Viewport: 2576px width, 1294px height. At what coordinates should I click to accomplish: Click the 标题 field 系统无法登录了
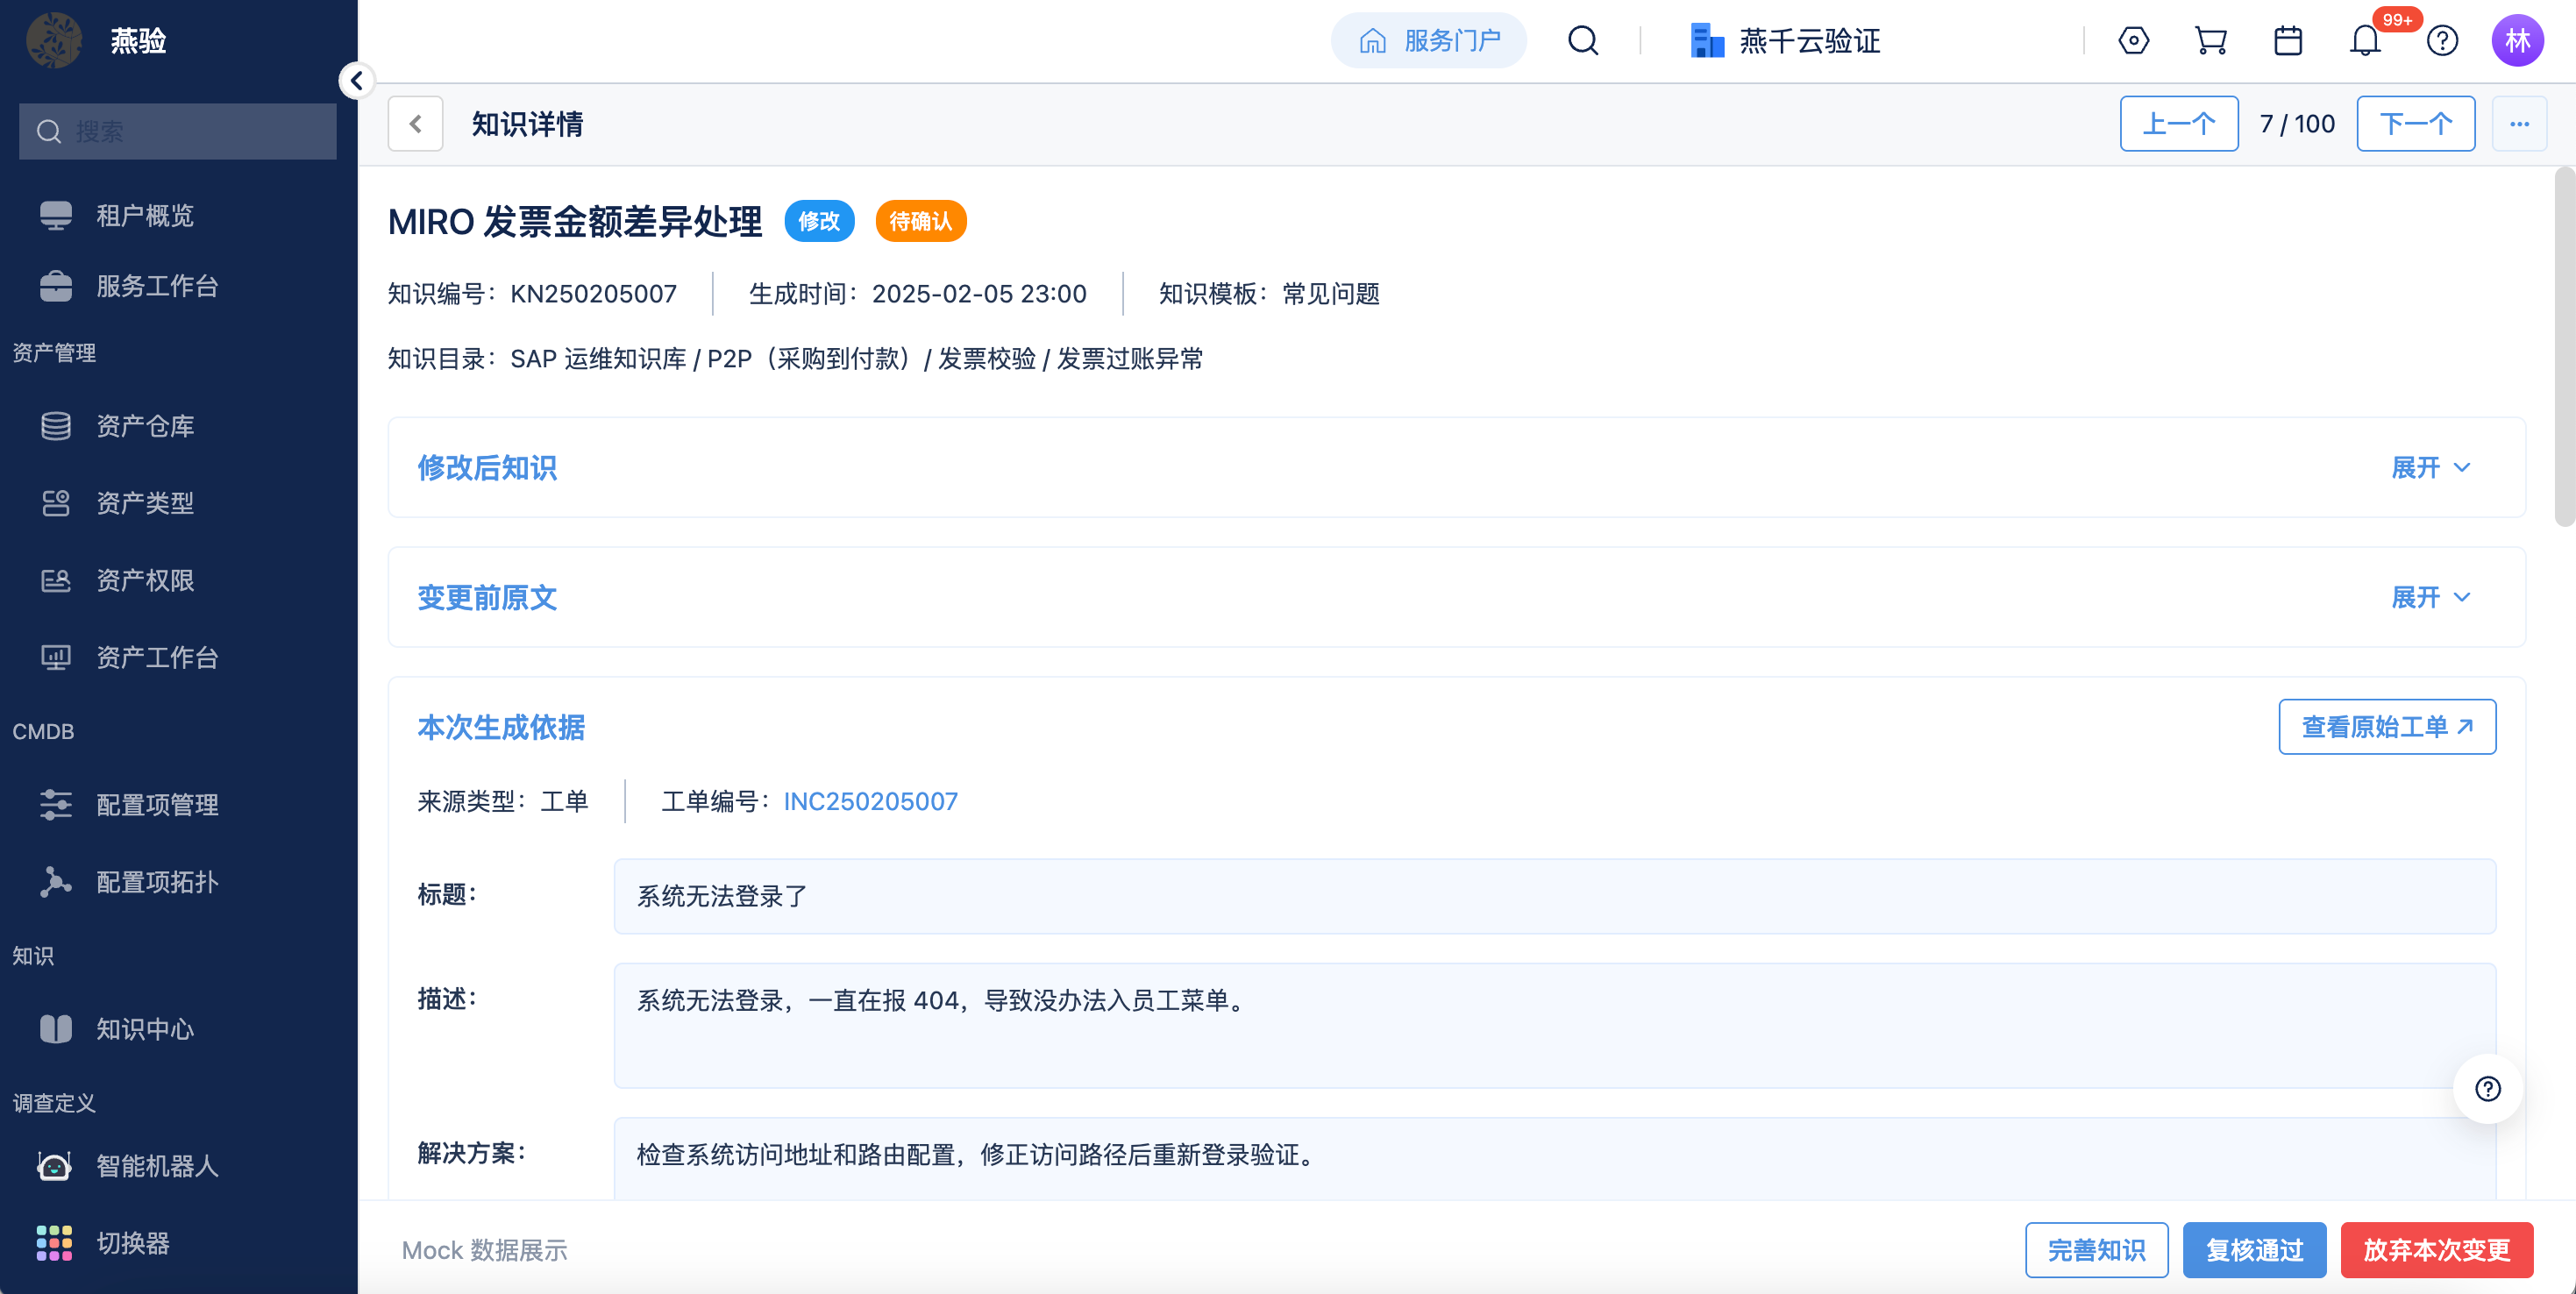[1555, 896]
